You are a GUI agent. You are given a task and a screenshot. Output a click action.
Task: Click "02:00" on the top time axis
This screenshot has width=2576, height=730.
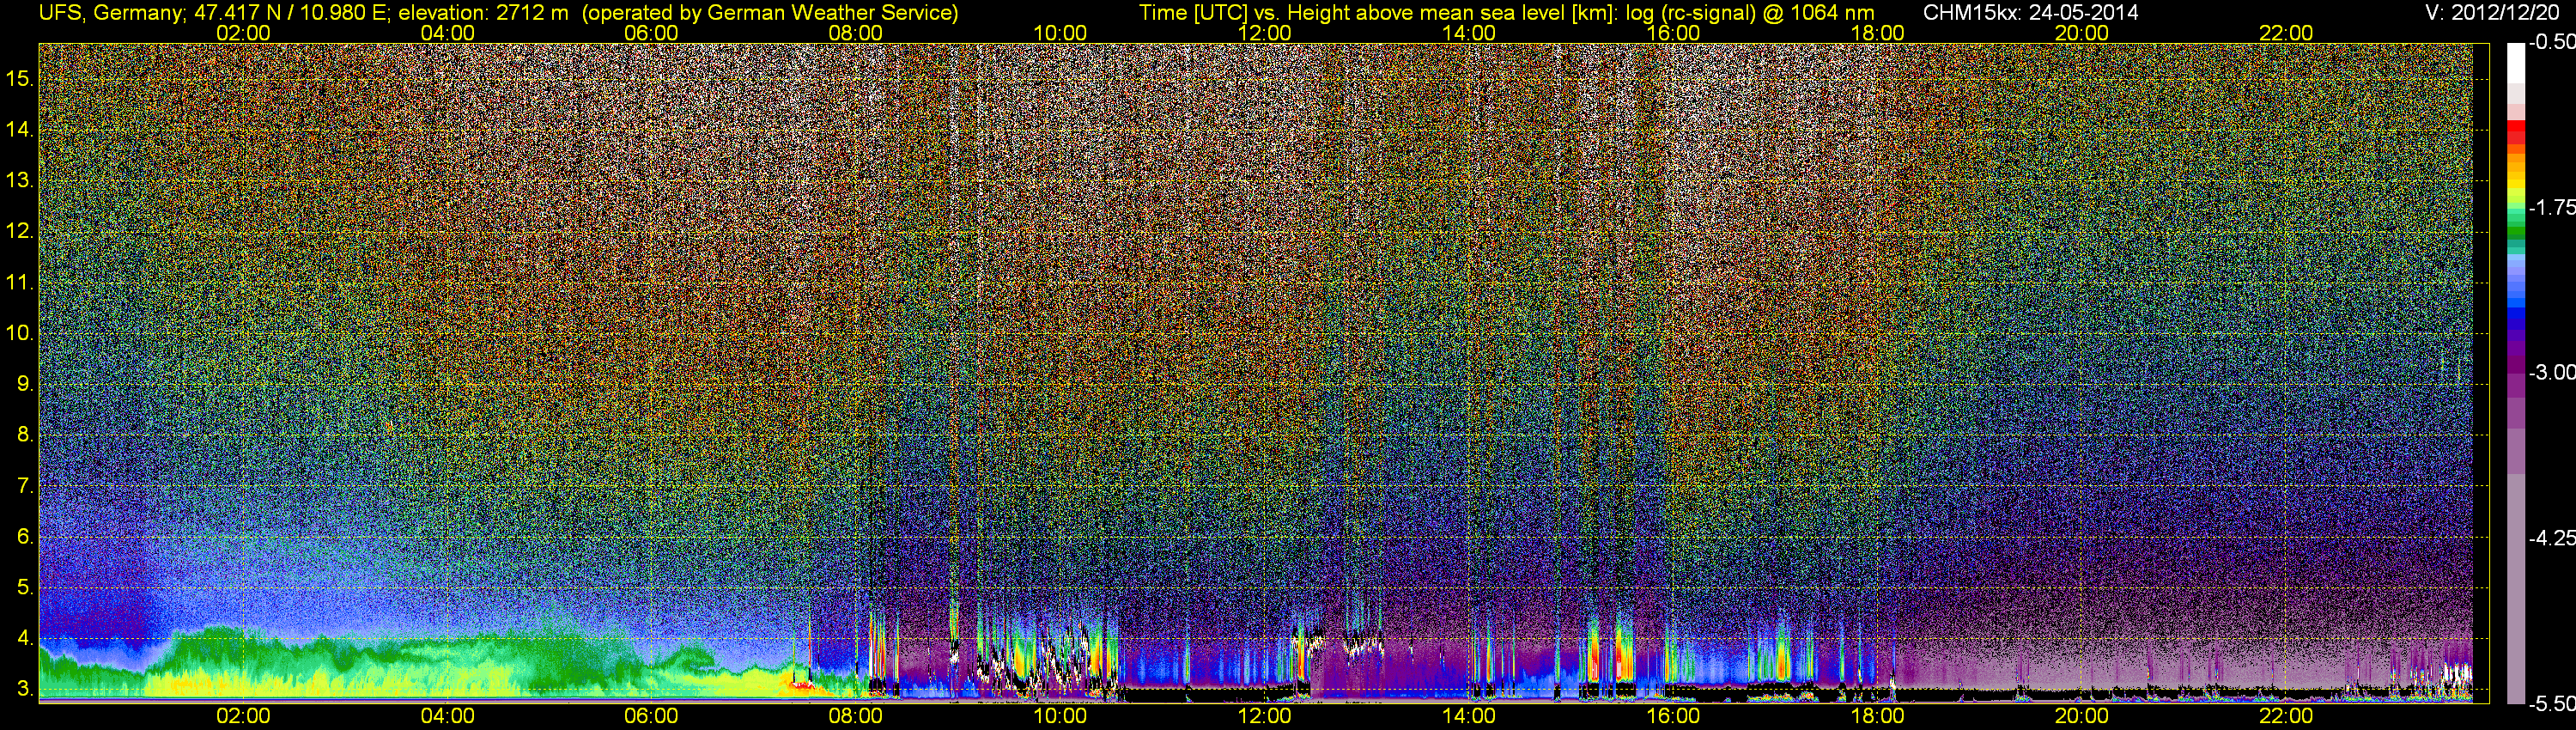[x=243, y=33]
